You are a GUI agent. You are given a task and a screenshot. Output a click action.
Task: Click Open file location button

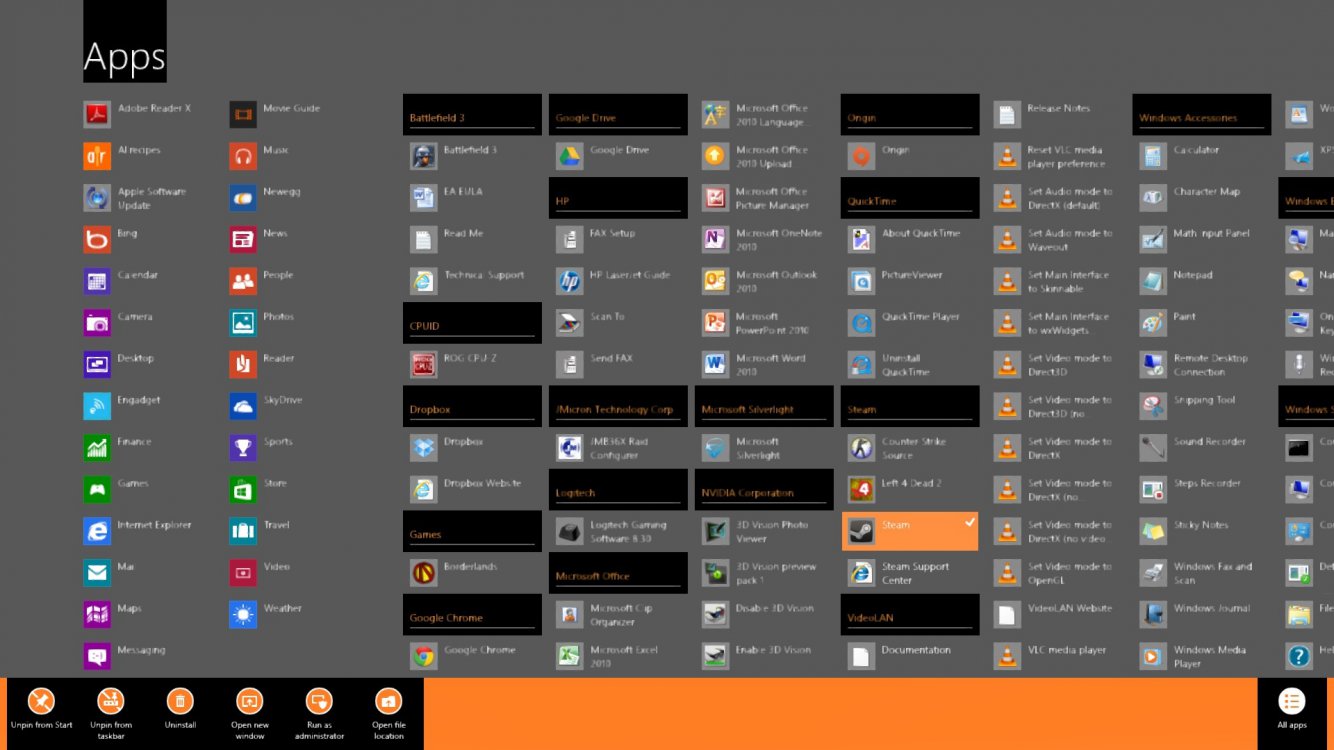click(x=388, y=713)
